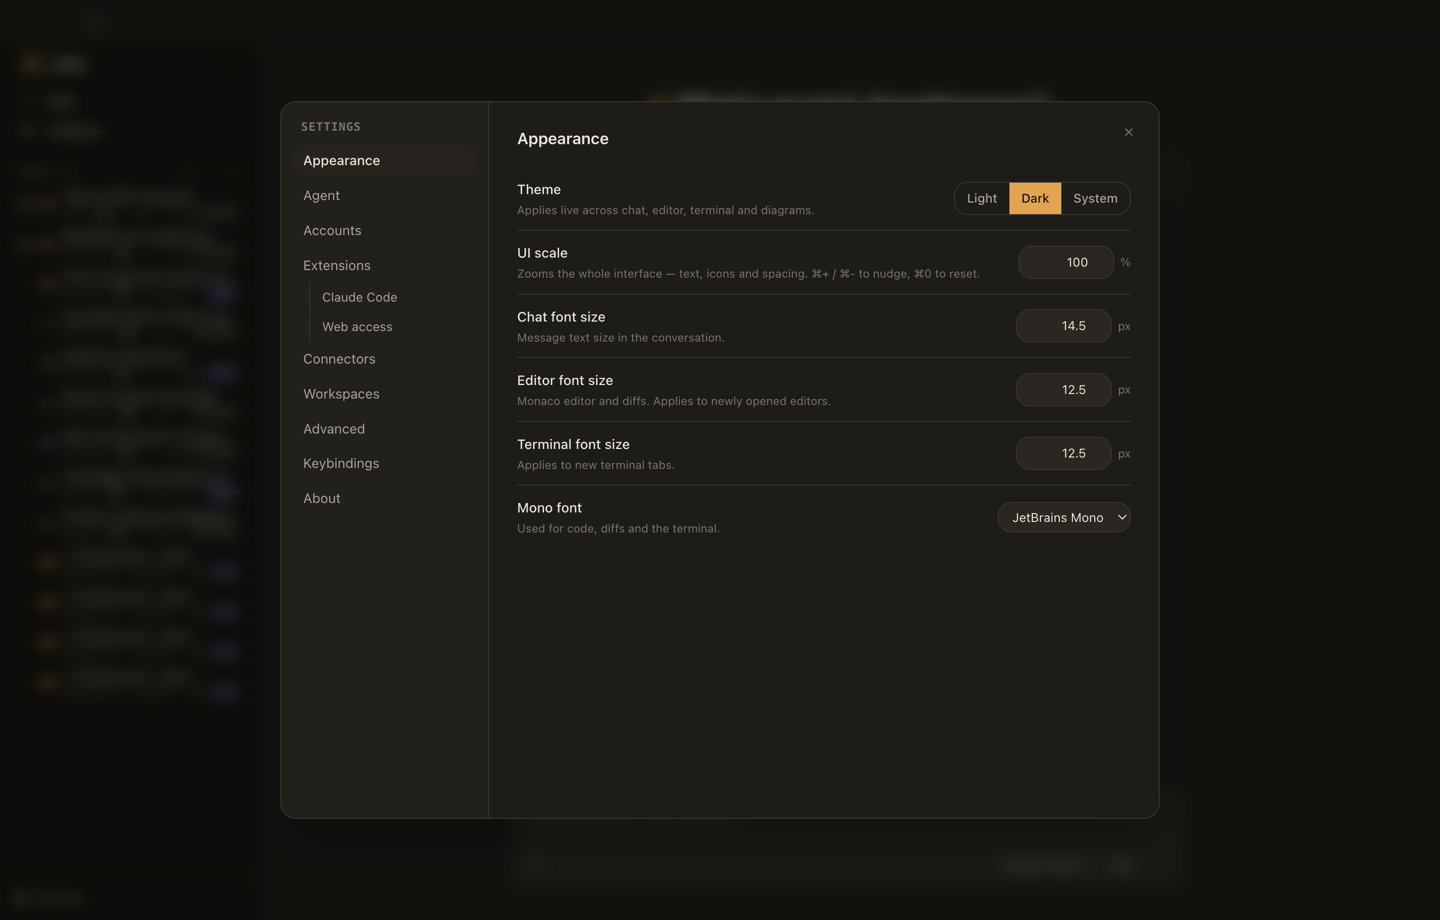
Task: Open the Agent settings section
Action: point(384,196)
